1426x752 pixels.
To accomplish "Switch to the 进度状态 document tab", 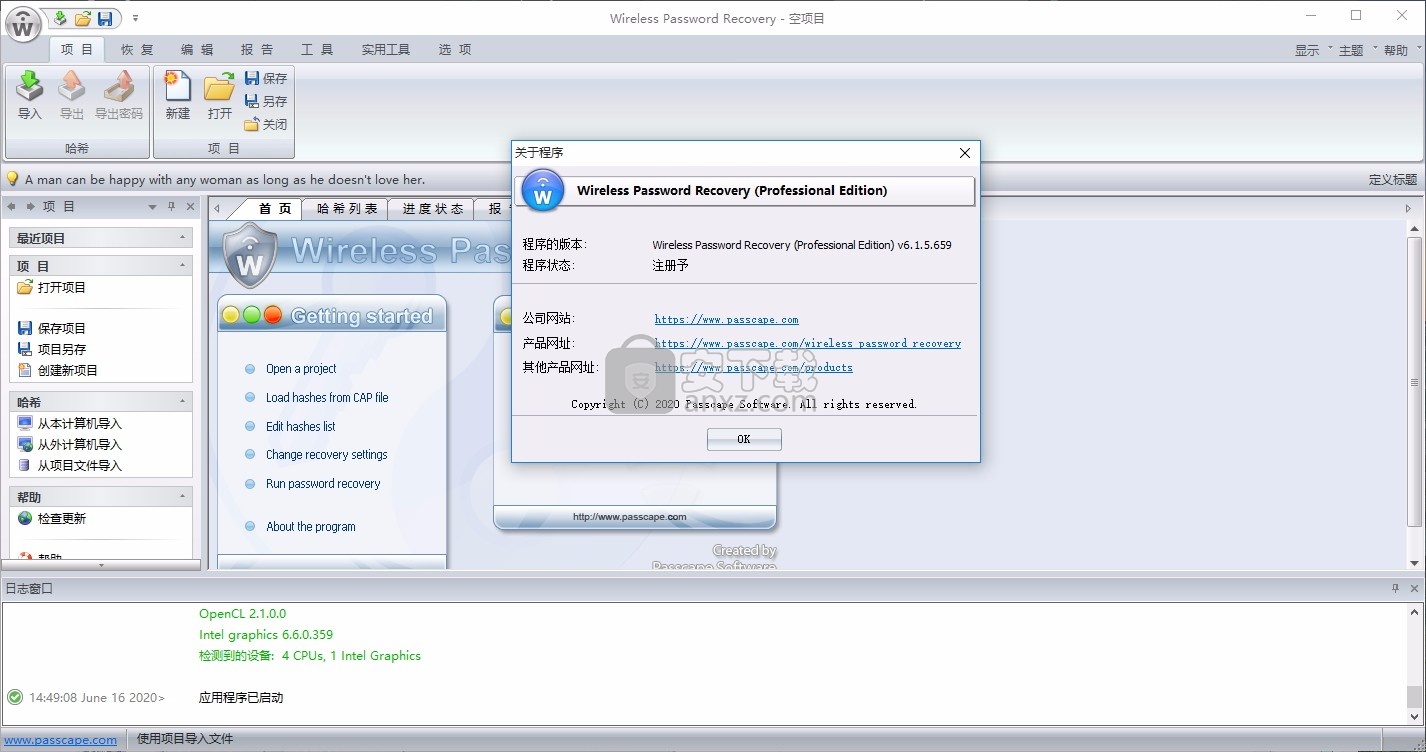I will coord(433,208).
